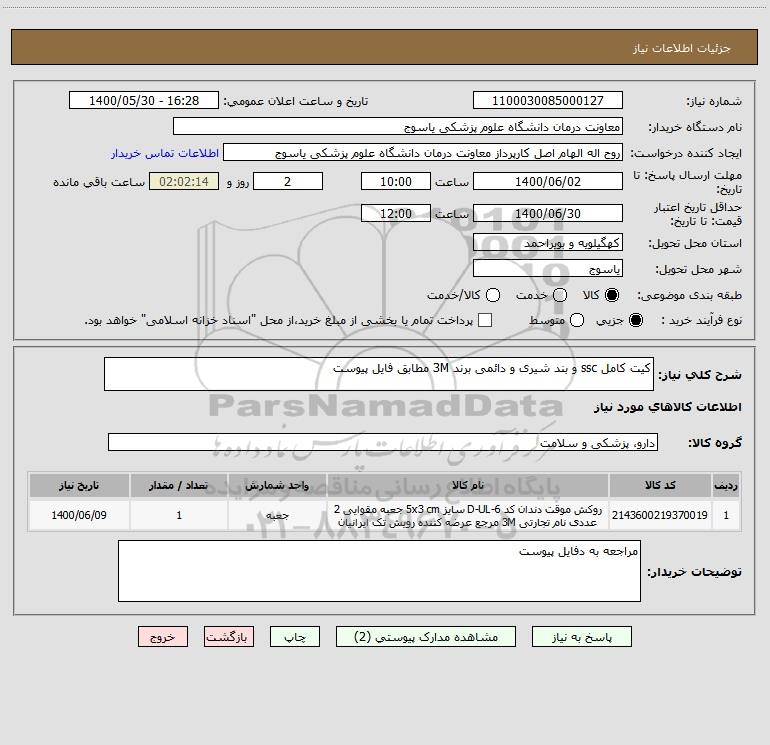The width and height of the screenshot is (770, 745).
Task: Click the deadline time field 10:00
Action: pos(396,181)
